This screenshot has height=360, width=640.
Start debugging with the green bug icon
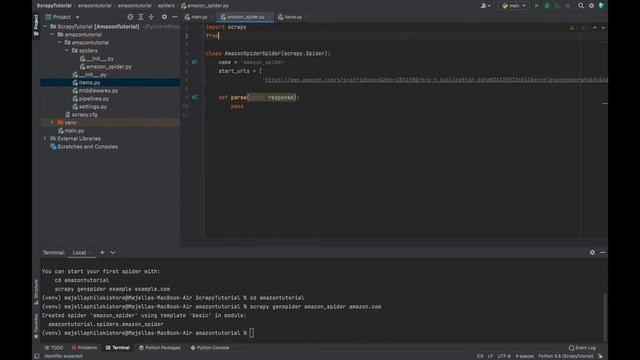click(547, 6)
